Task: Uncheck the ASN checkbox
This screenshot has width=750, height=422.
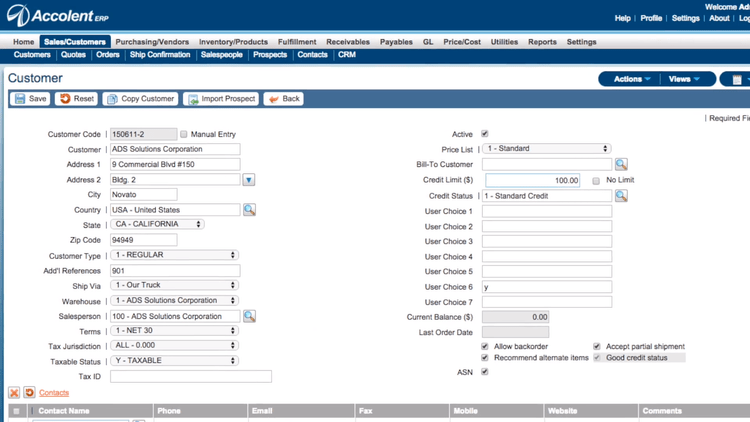Action: 485,371
